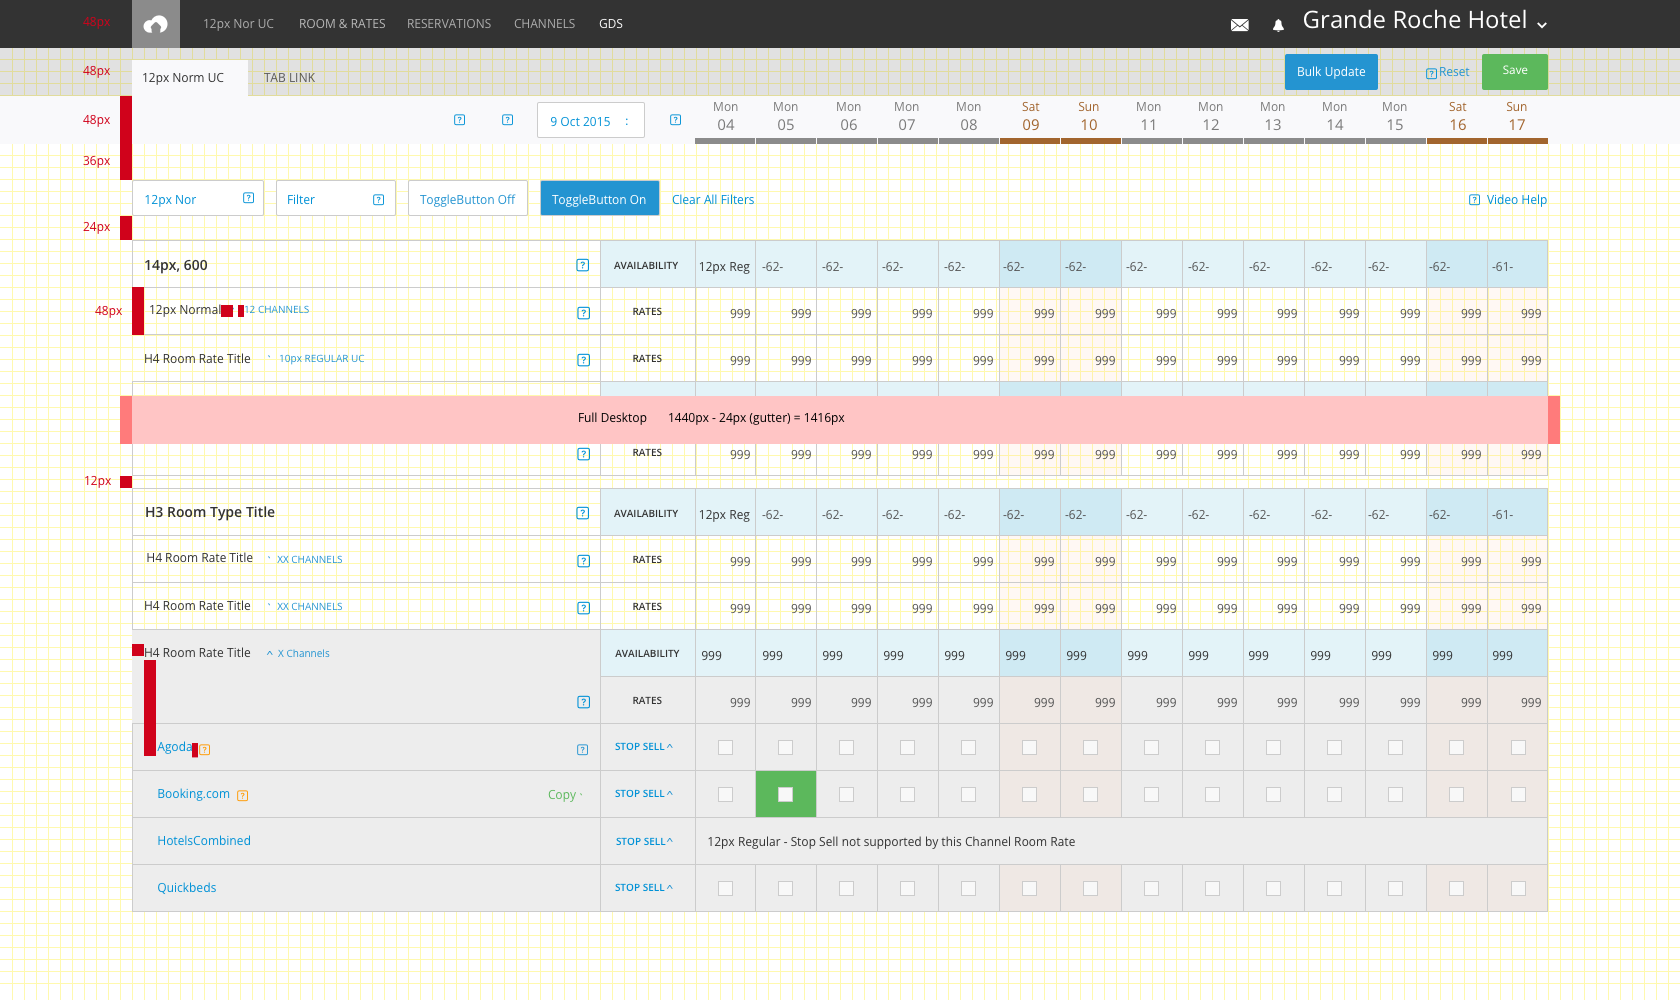1680x1000 pixels.
Task: Open the Filter dropdown
Action: [336, 198]
